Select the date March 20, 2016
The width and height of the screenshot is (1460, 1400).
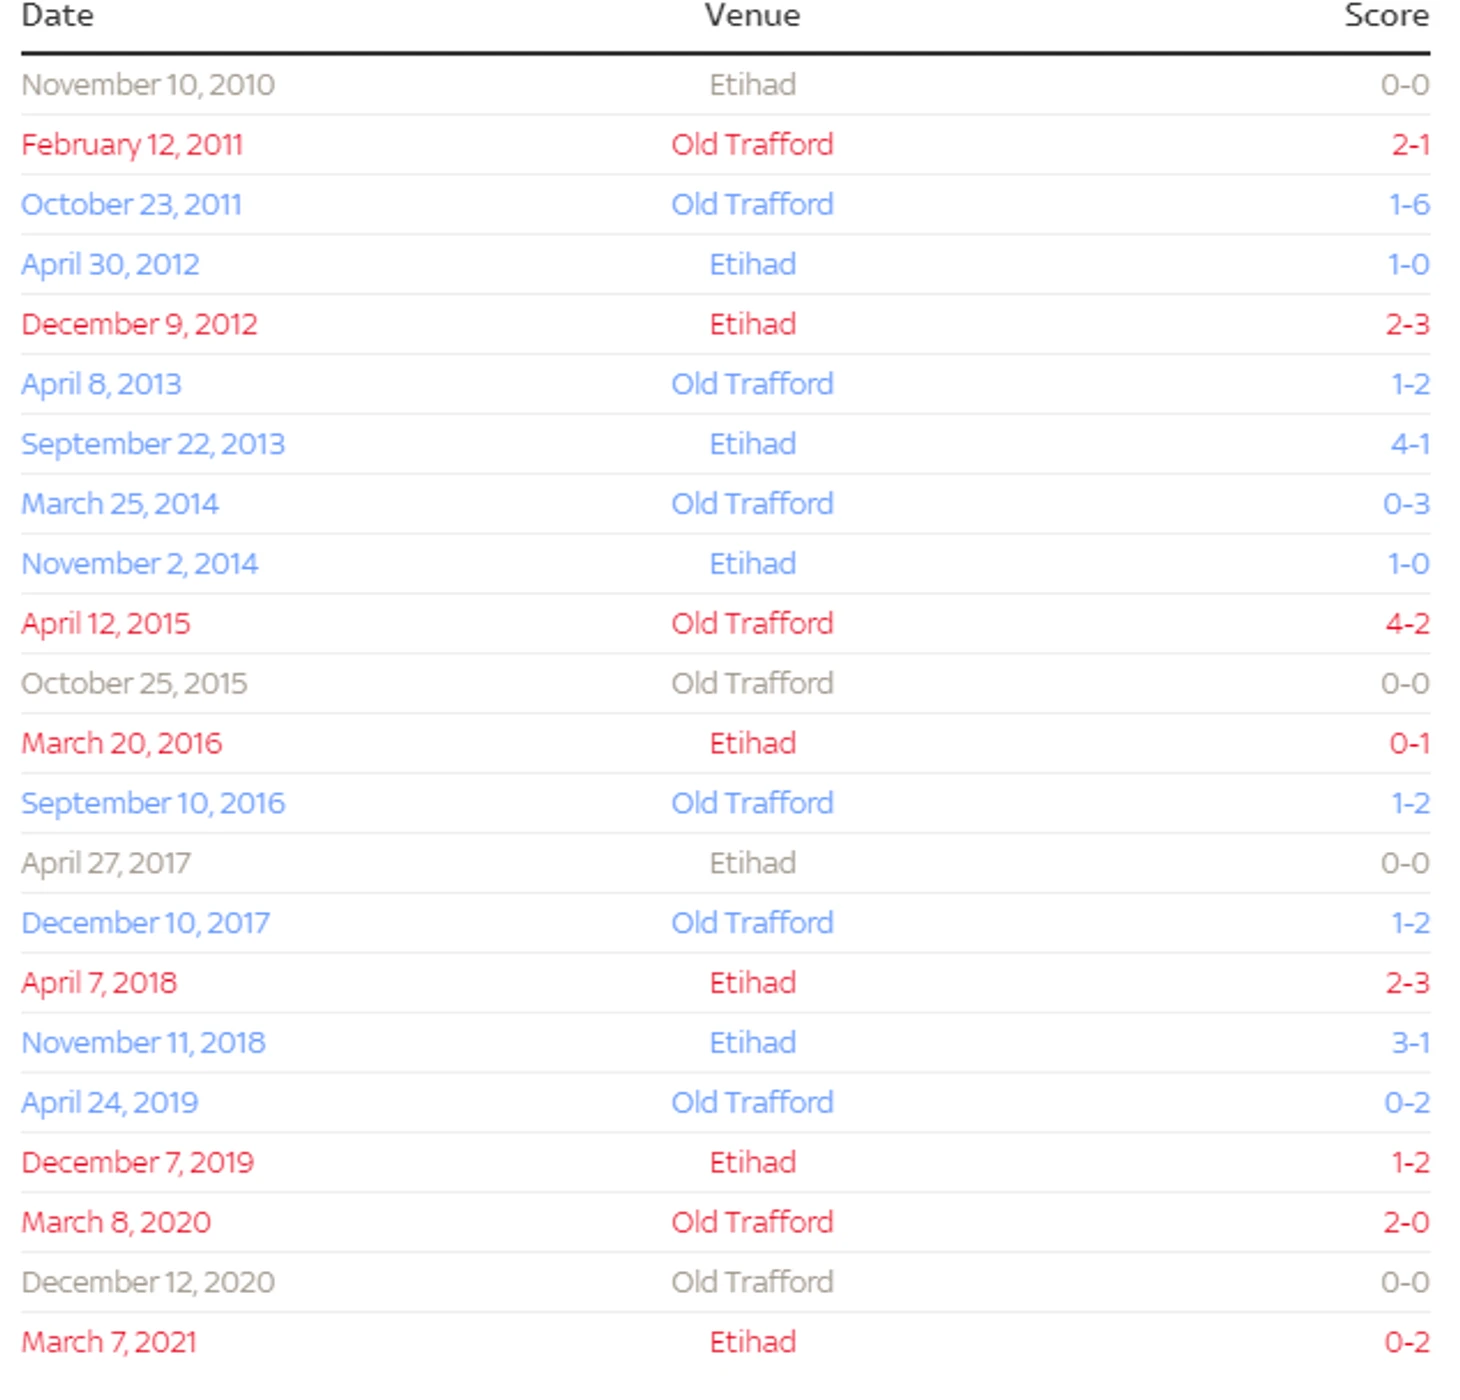click(x=121, y=744)
